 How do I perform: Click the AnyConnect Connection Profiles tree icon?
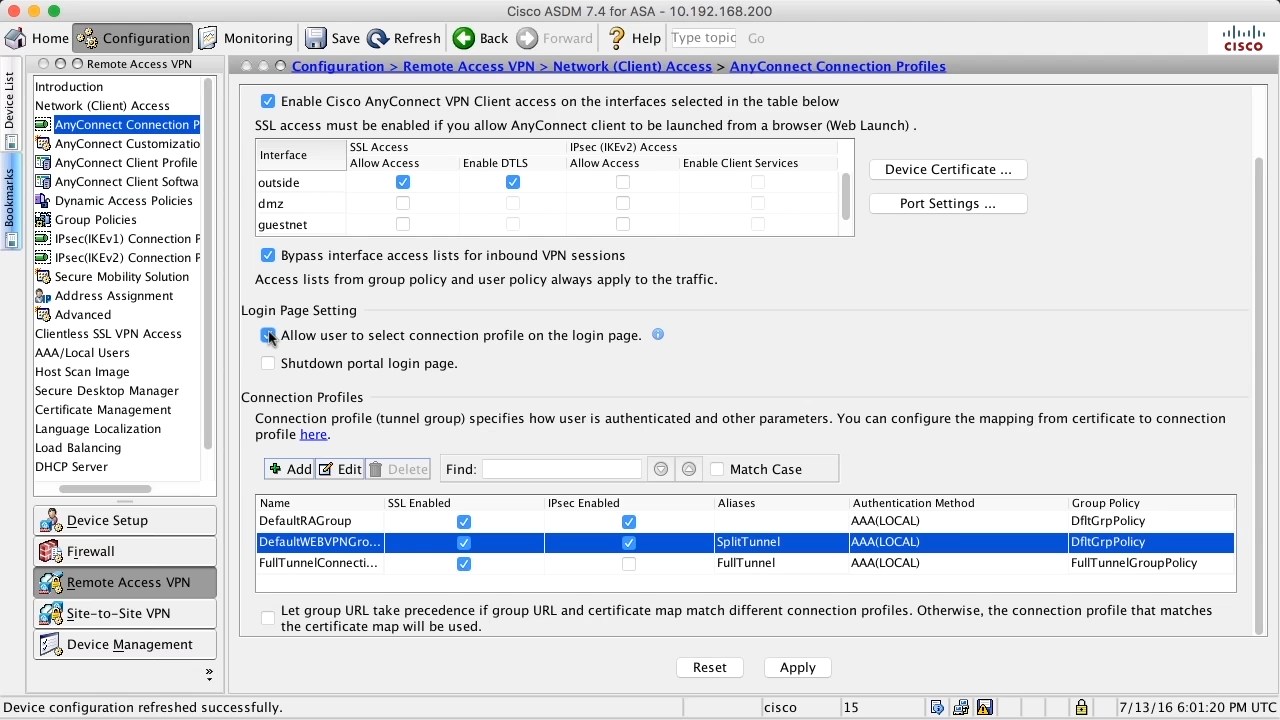coord(43,125)
